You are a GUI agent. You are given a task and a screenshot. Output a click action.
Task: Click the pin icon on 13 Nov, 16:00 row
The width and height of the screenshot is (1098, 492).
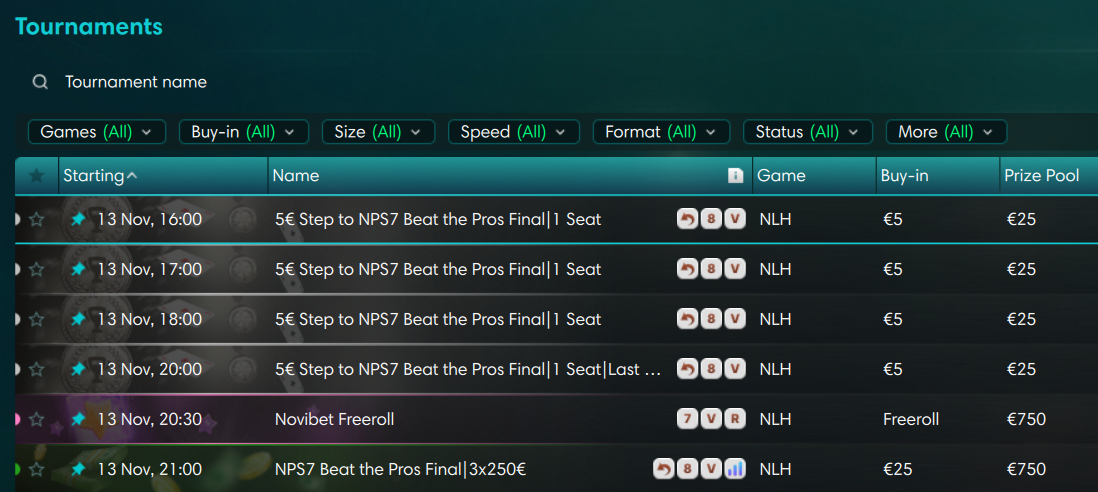(78, 219)
